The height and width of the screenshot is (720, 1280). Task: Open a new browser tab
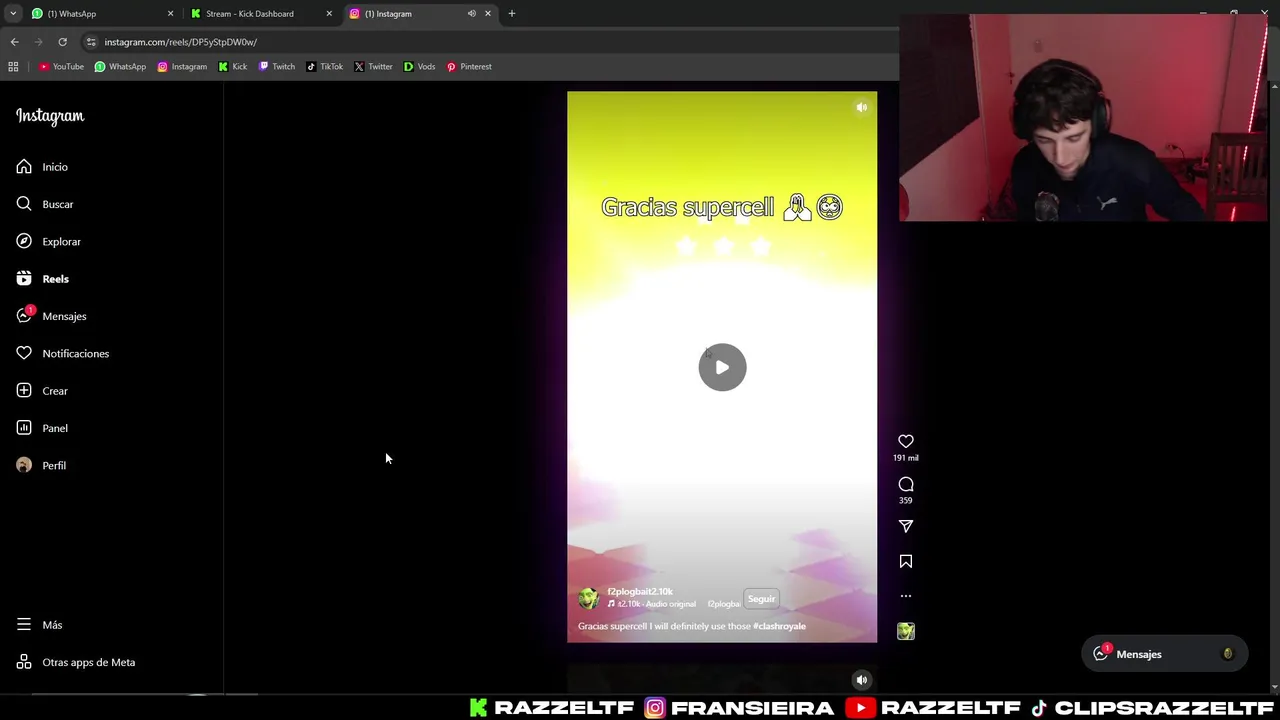click(512, 14)
